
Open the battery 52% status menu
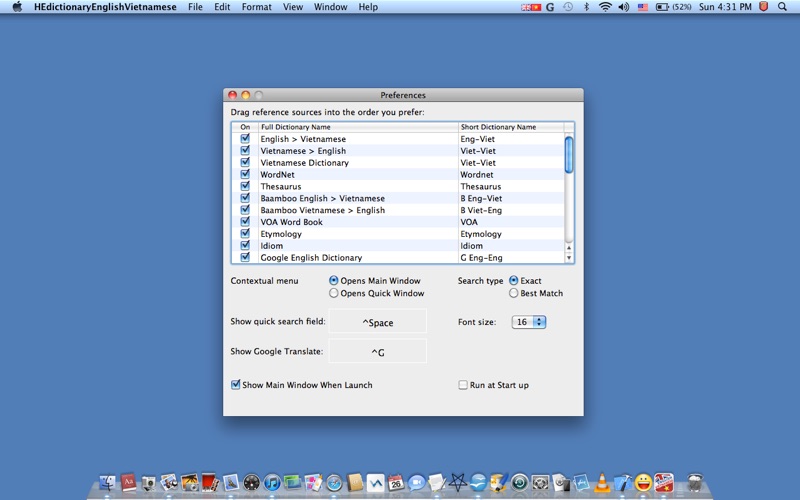[673, 7]
